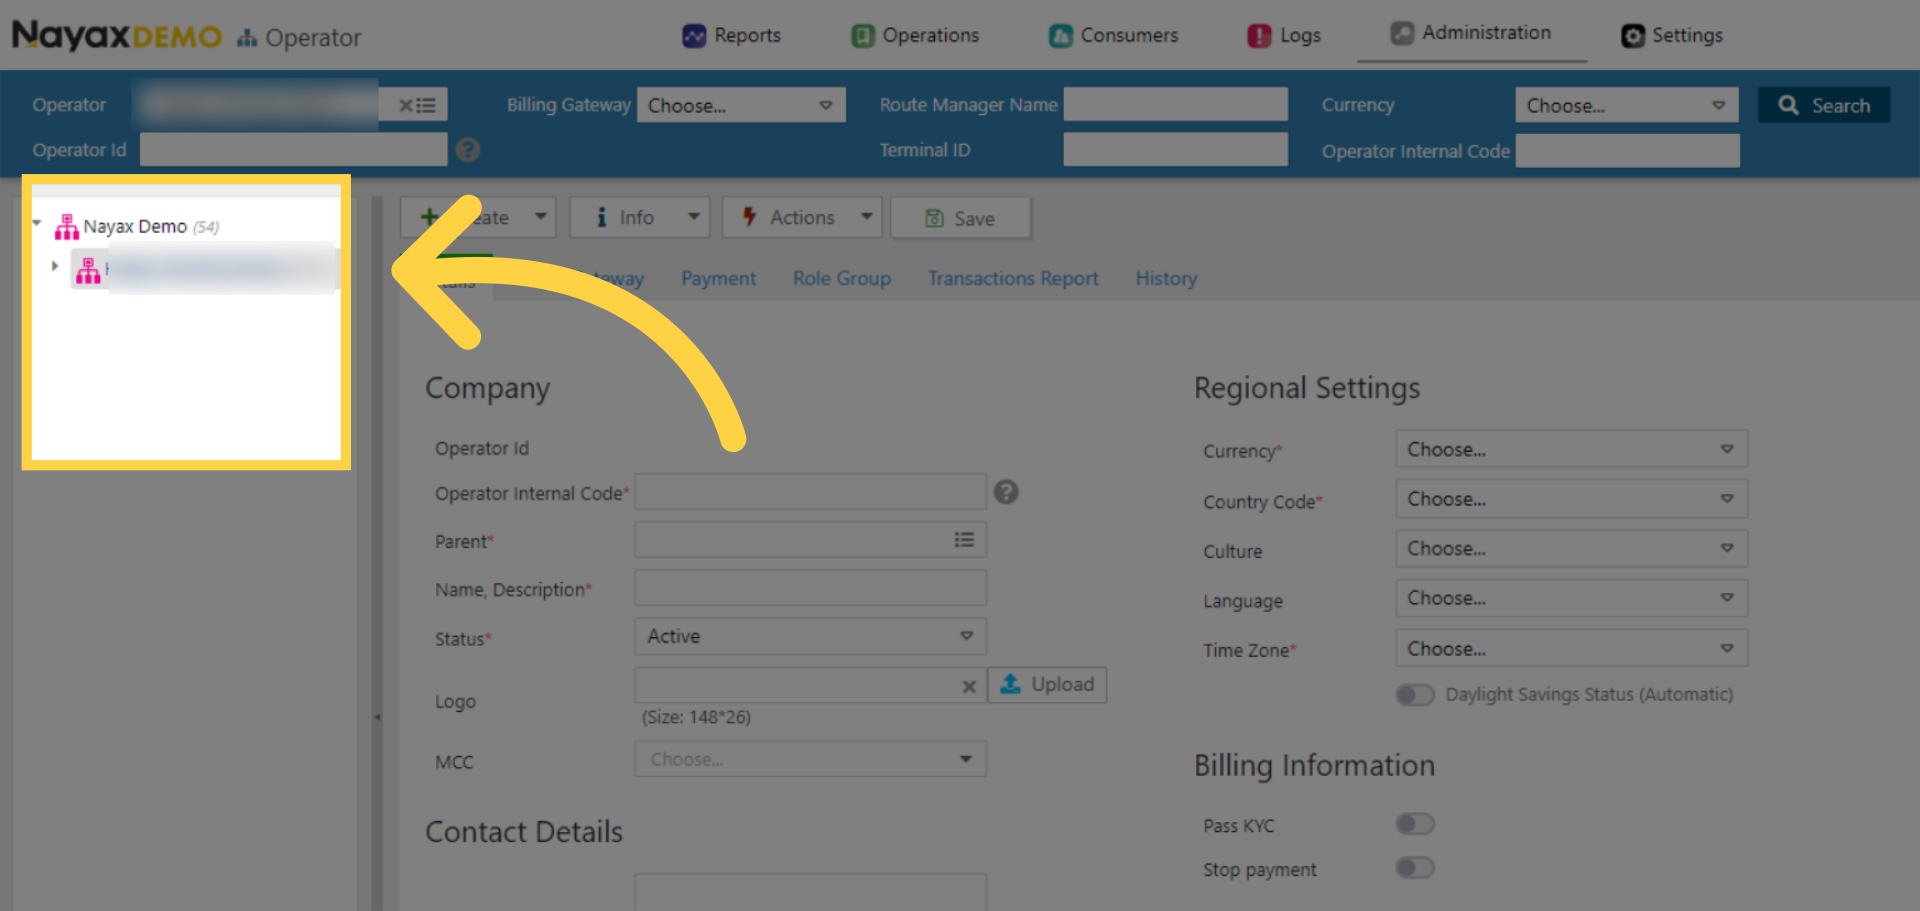Click the Operator hierarchy icon in header
1920x911 pixels.
tap(247, 38)
